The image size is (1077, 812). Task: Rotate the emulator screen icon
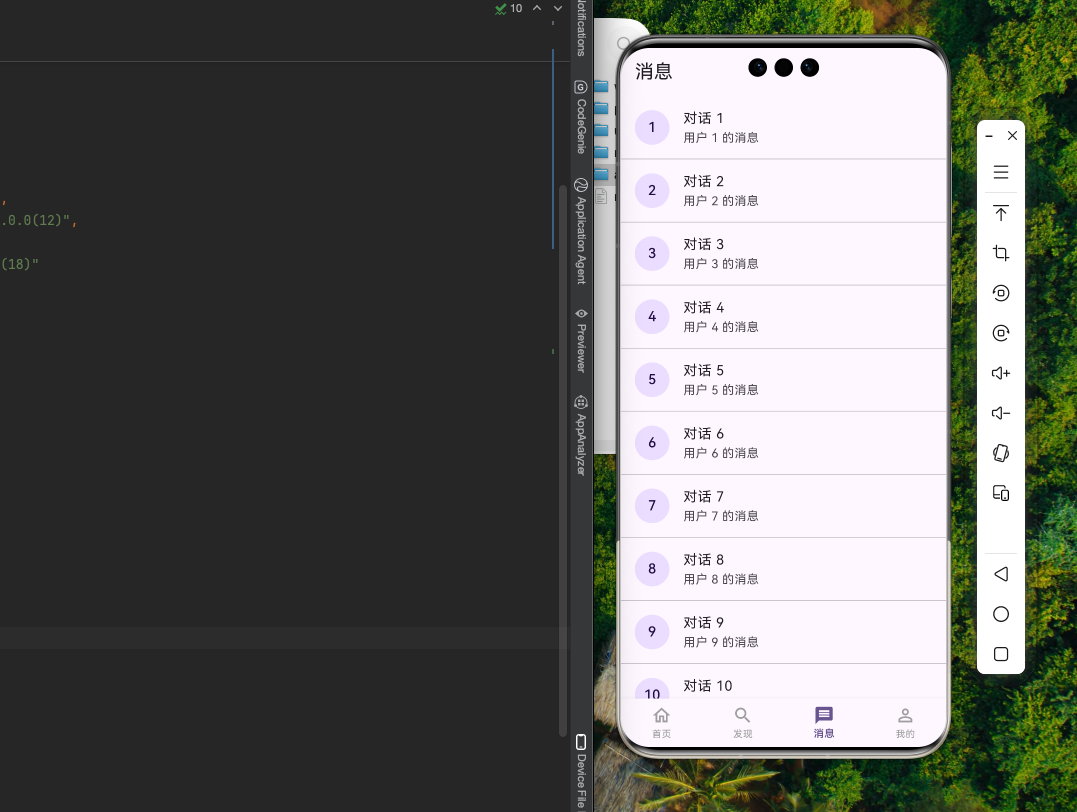[1000, 453]
